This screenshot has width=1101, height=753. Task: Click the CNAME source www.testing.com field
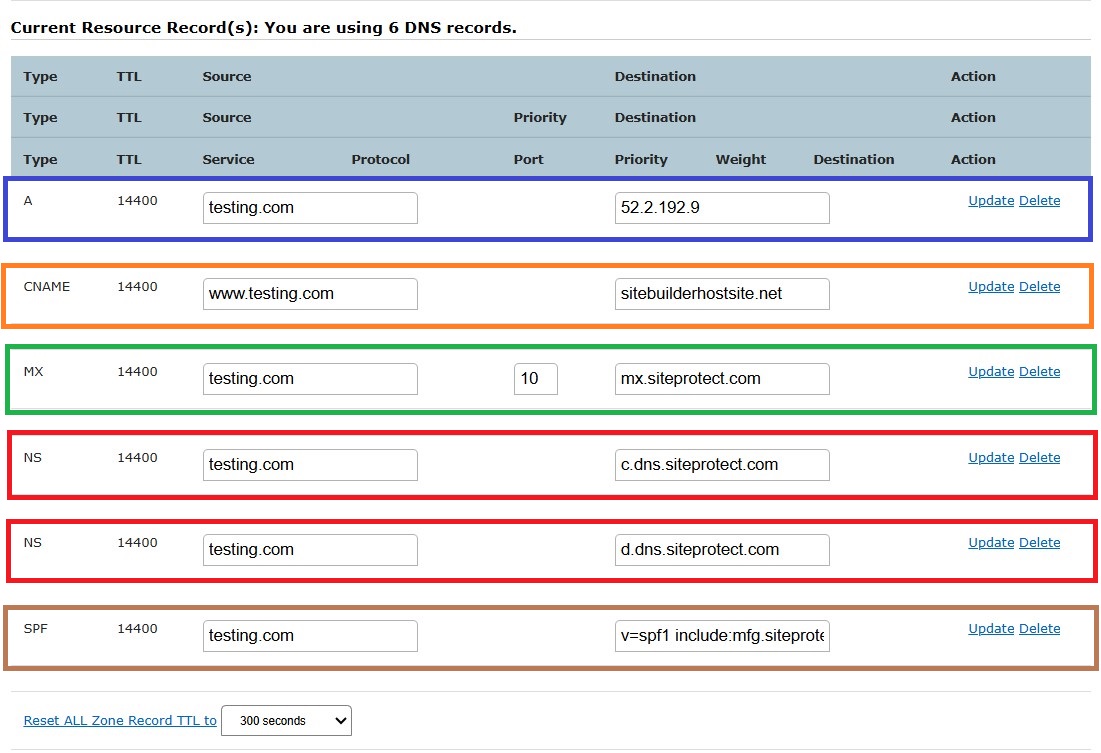pos(310,294)
